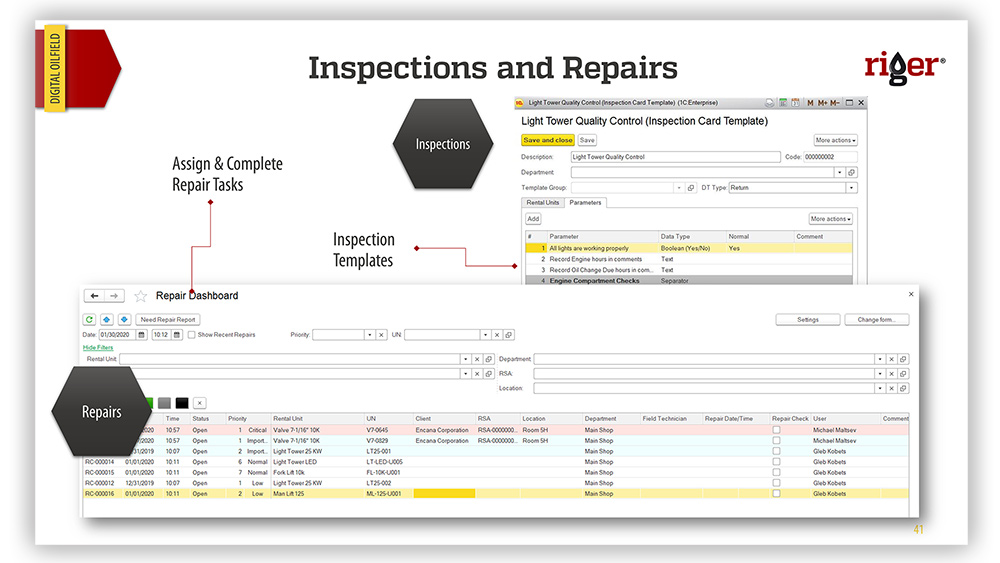Open the top More actions dropdown in the inspection form
Image resolution: width=1000 pixels, height=563 pixels.
835,141
